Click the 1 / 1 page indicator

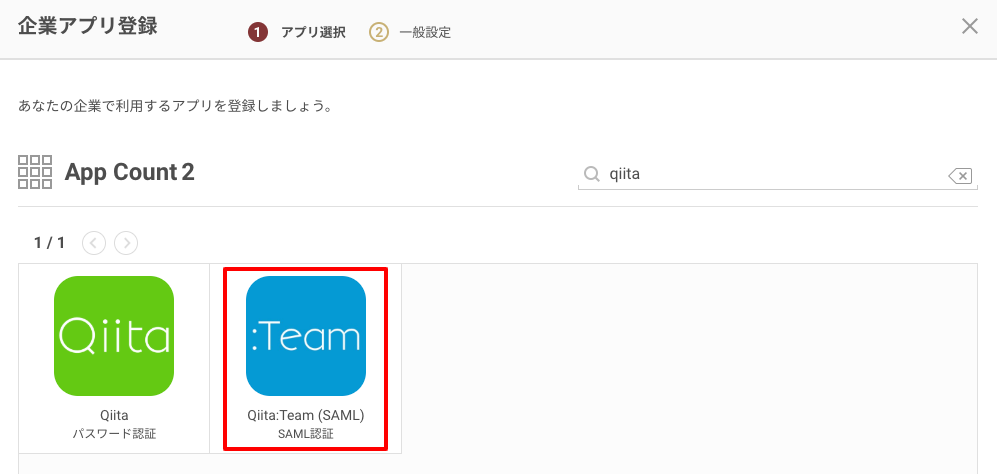(x=50, y=242)
